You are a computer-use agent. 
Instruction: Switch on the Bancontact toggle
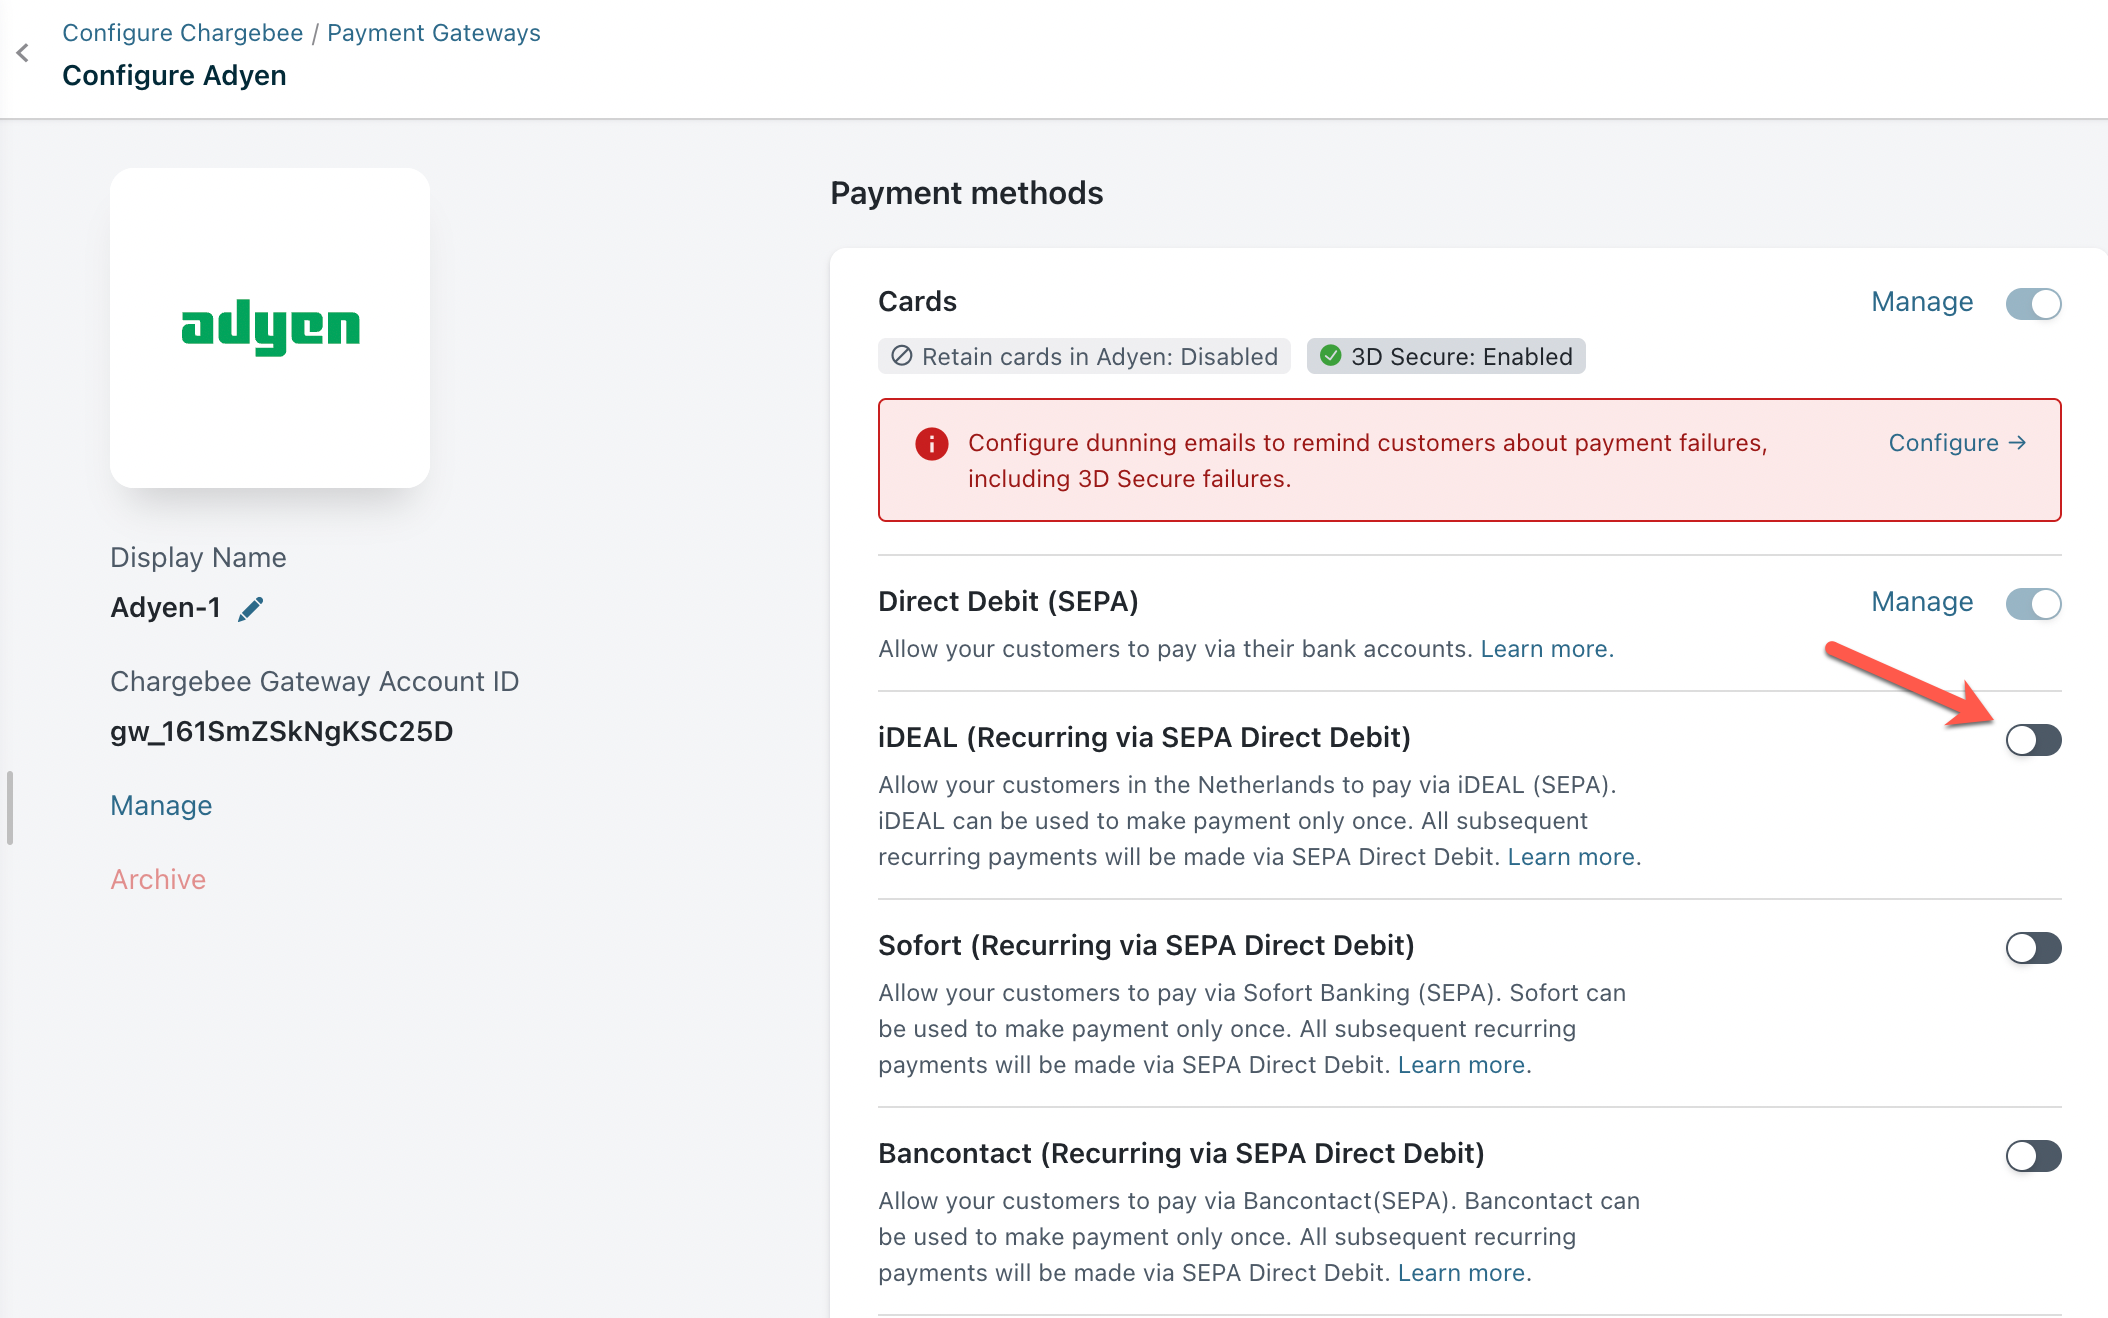(x=2033, y=1156)
